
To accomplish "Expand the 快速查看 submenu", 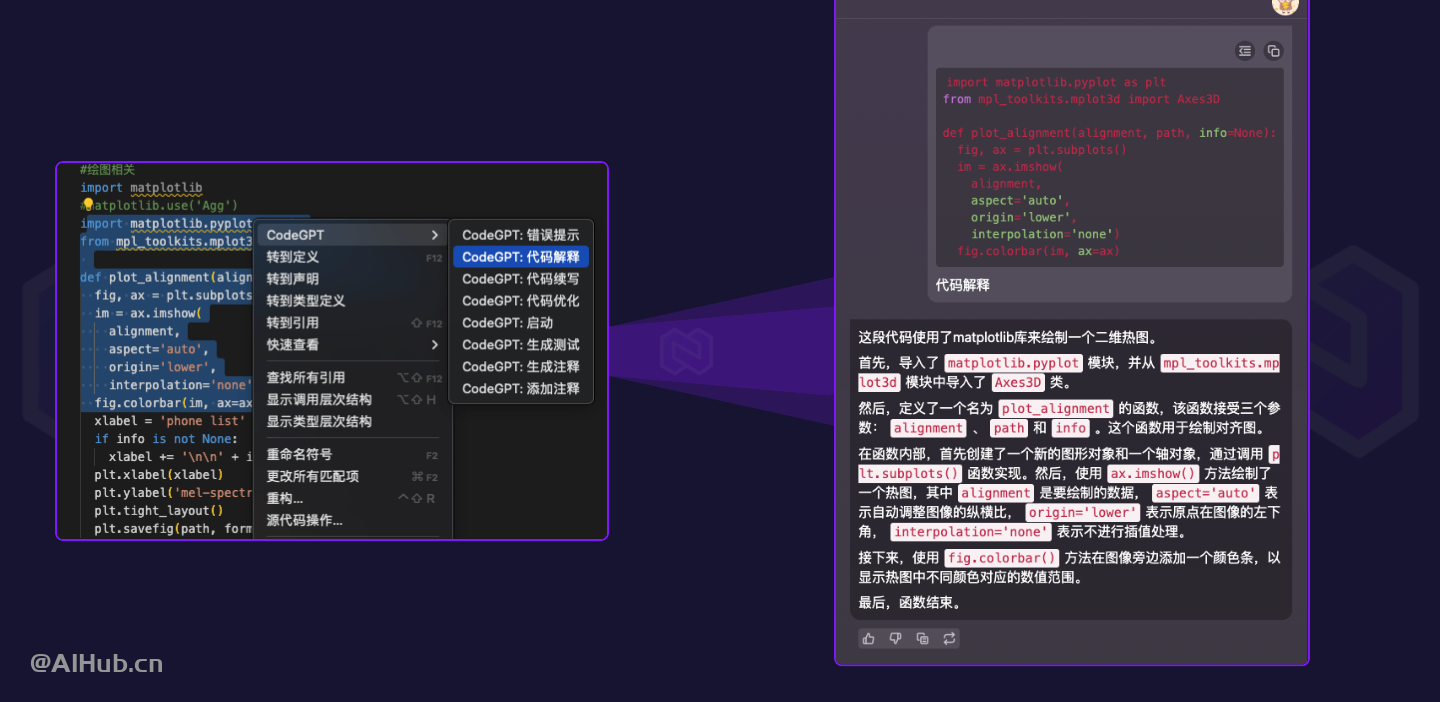I will tap(352, 345).
